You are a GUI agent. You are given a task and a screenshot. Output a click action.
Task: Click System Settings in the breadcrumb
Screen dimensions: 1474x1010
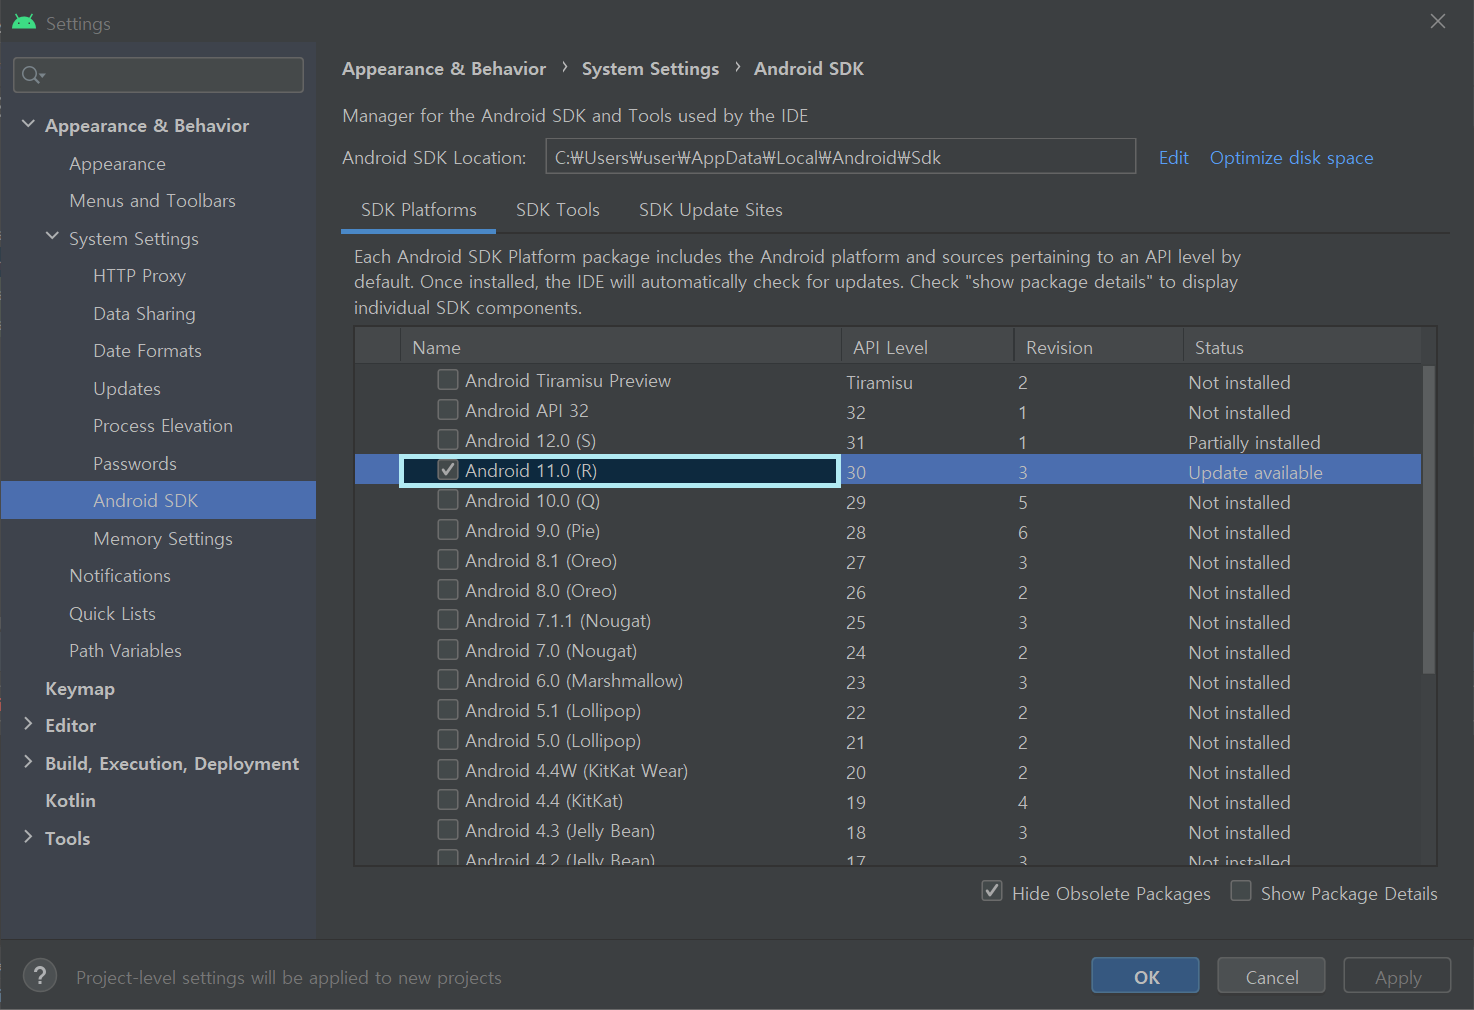pos(650,68)
